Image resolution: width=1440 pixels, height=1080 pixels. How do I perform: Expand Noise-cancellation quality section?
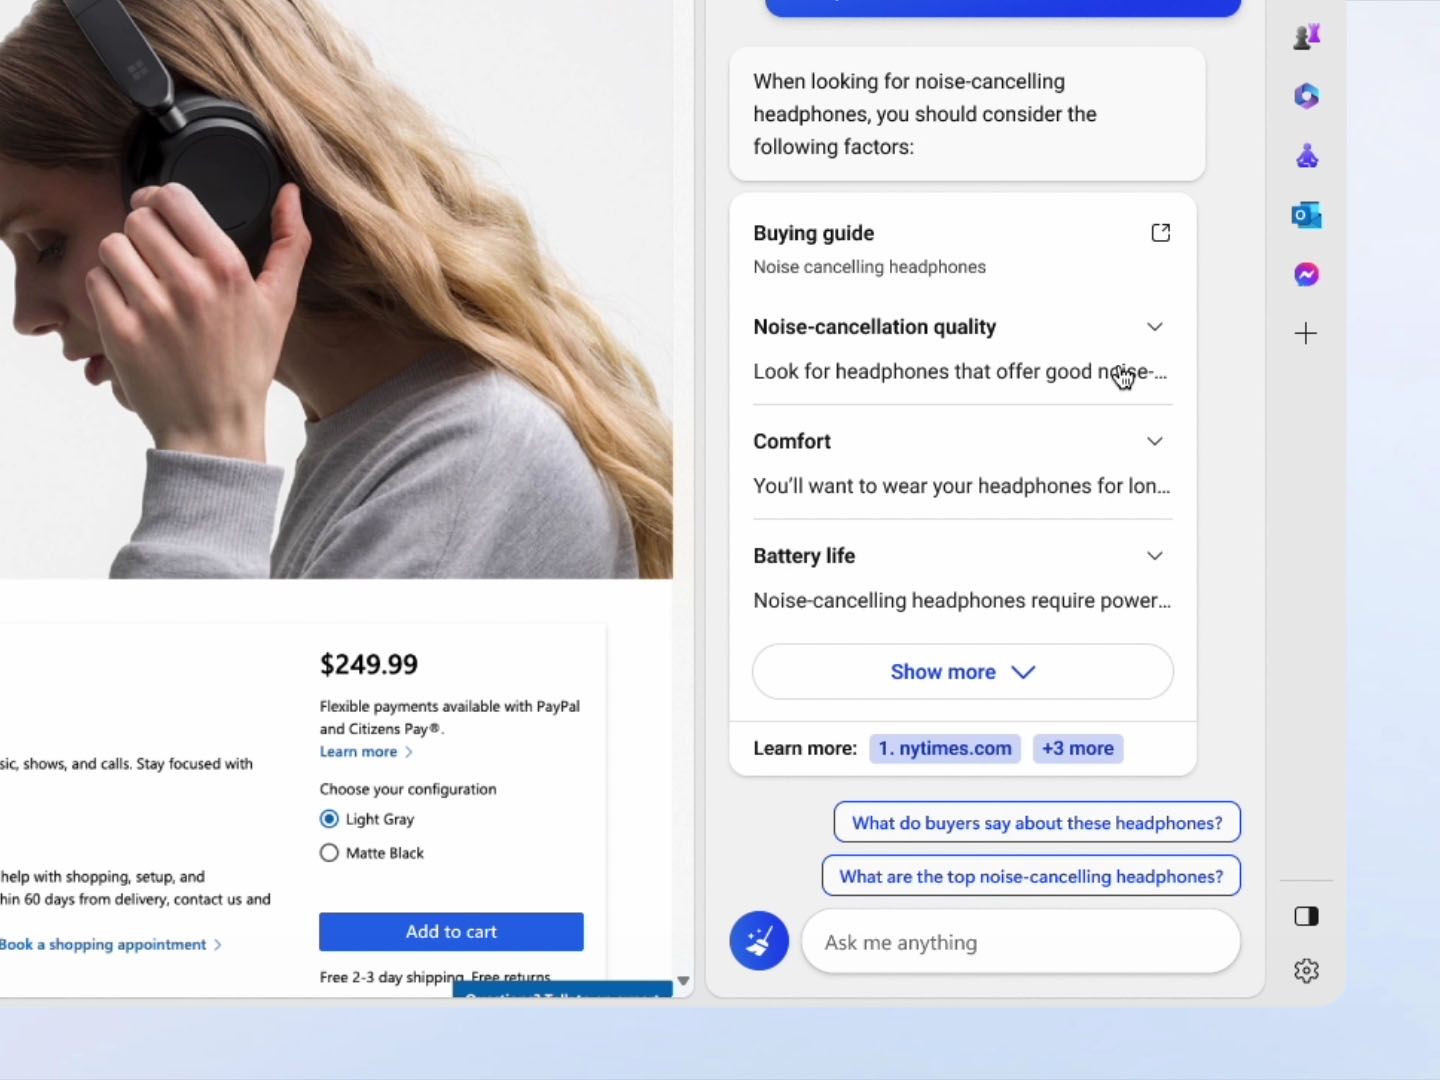[1155, 327]
